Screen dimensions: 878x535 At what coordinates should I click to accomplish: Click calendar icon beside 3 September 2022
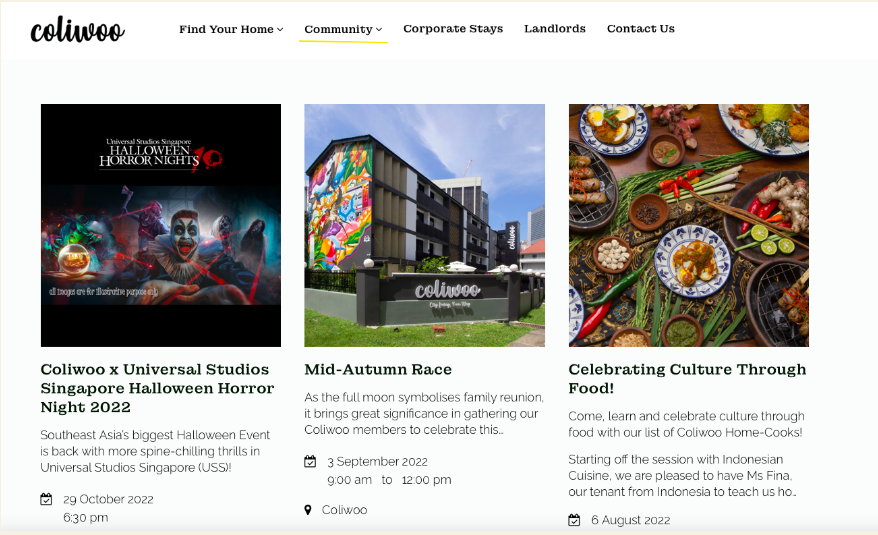click(x=310, y=461)
